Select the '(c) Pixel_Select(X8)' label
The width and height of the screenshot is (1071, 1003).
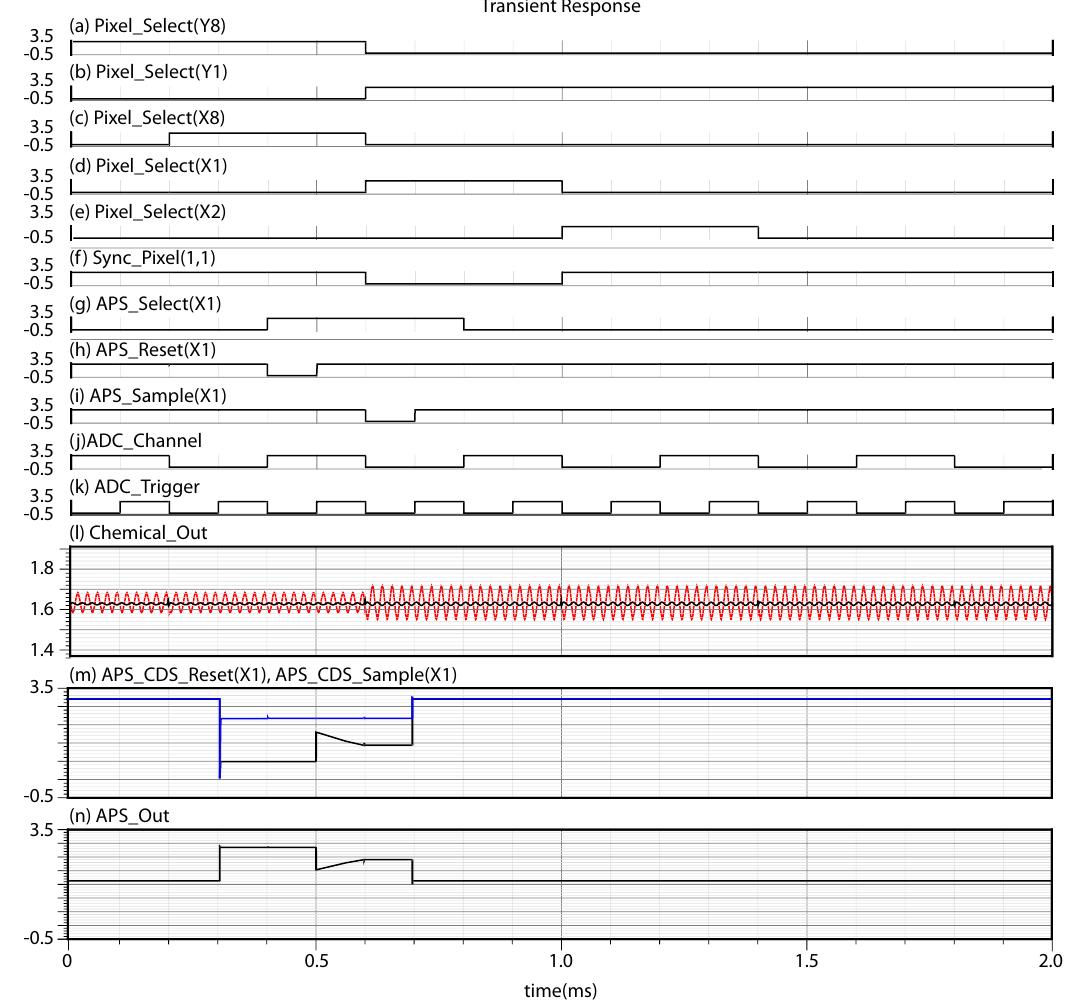[x=147, y=118]
